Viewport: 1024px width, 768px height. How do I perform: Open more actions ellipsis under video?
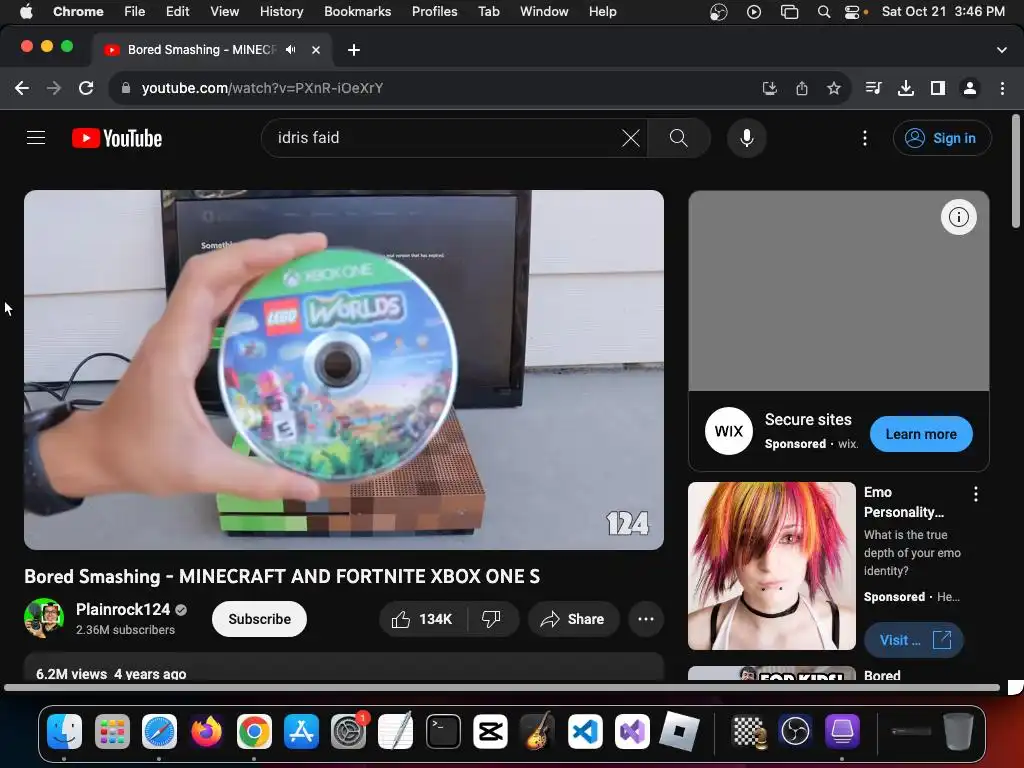click(x=646, y=619)
